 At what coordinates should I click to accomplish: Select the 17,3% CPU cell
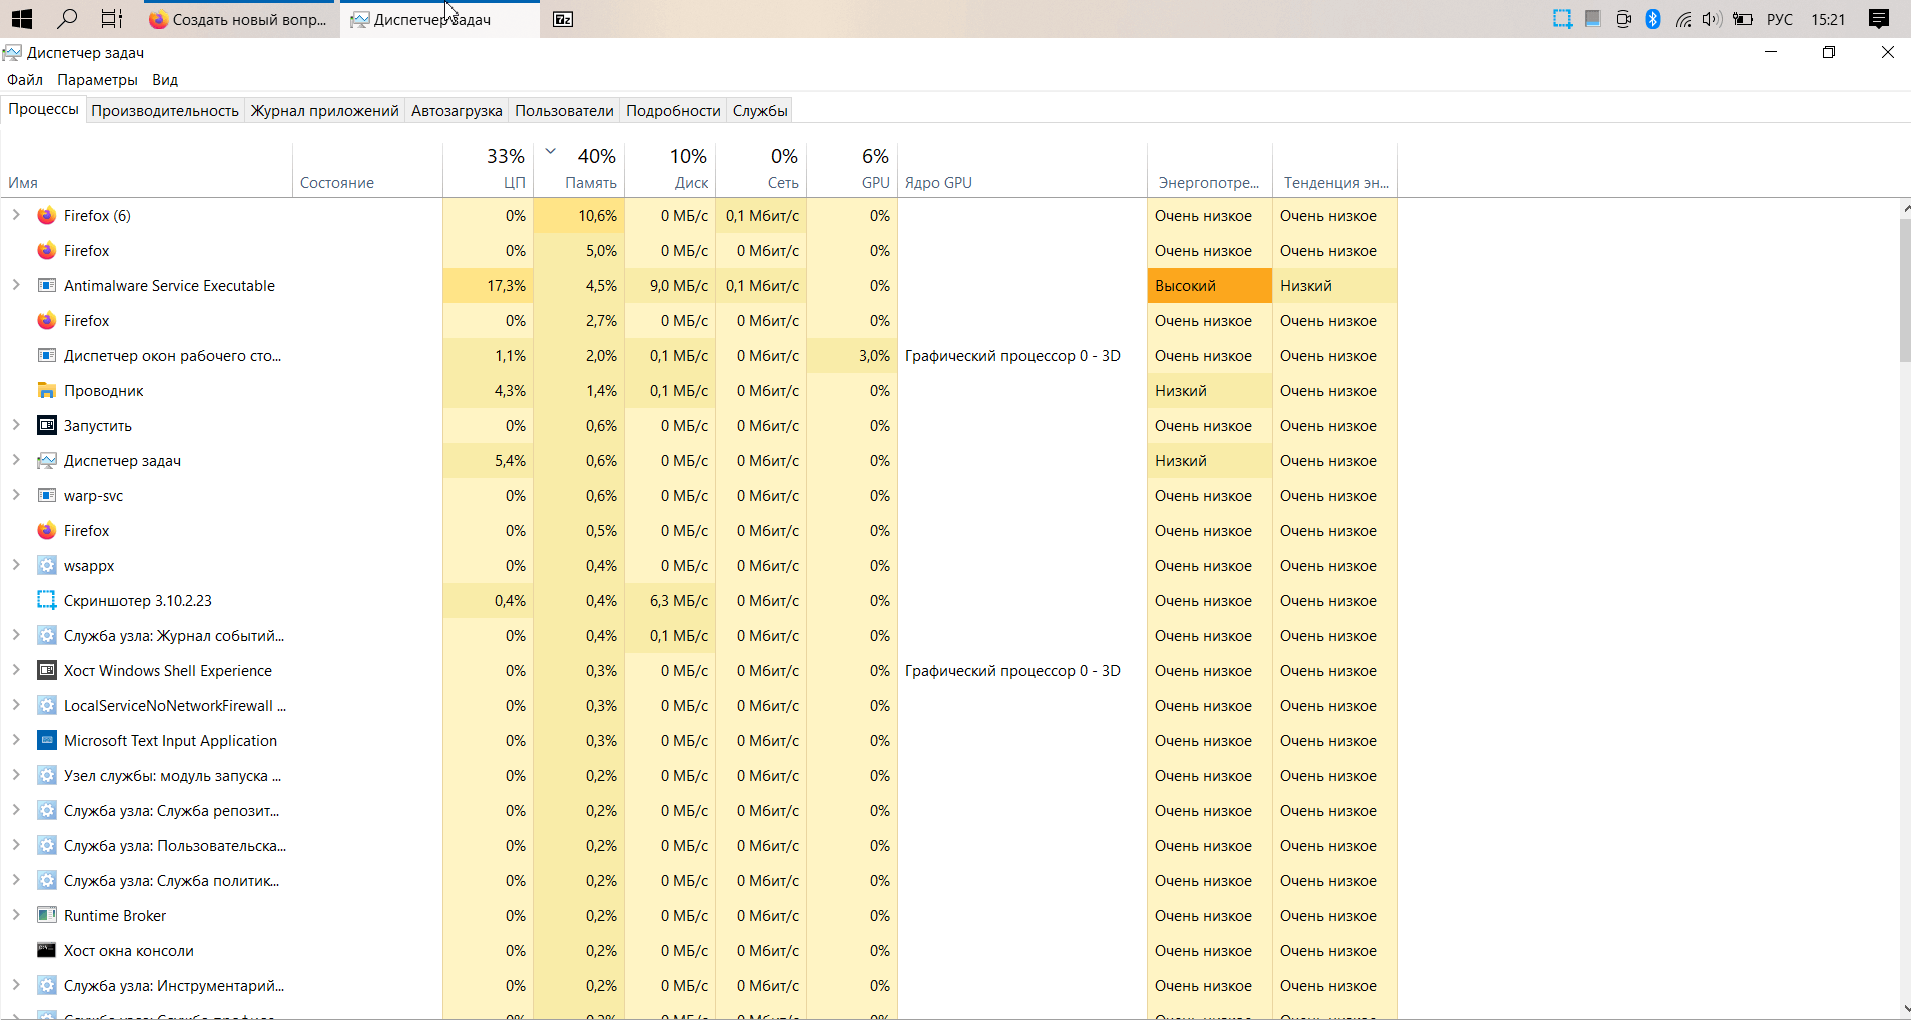[488, 286]
